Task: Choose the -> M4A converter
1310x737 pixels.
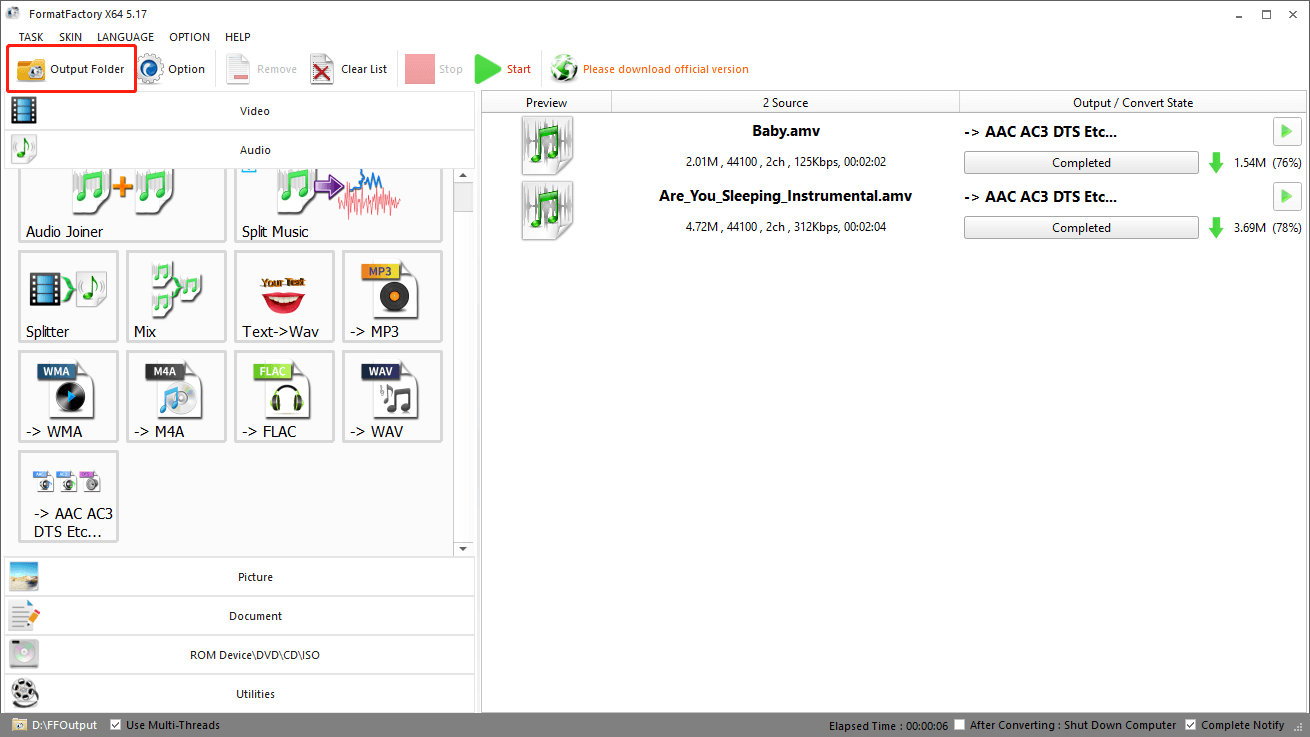Action: pyautogui.click(x=176, y=396)
